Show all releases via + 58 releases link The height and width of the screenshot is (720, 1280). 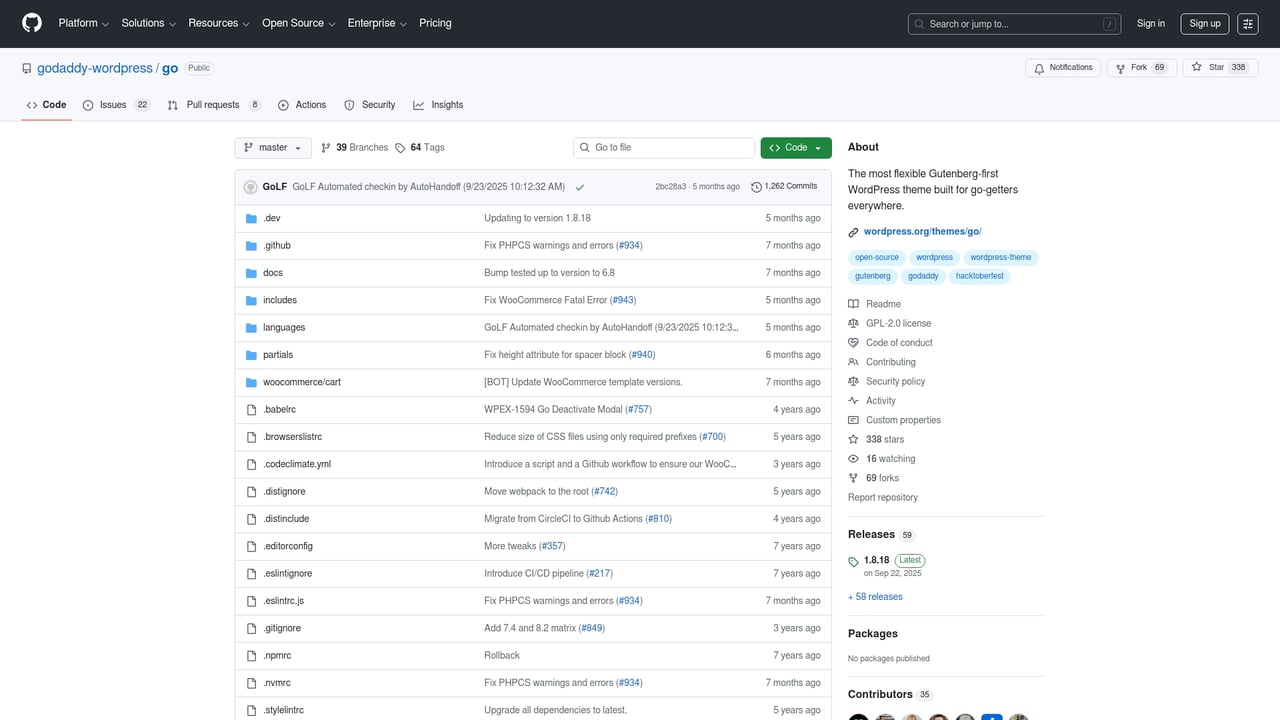point(875,596)
